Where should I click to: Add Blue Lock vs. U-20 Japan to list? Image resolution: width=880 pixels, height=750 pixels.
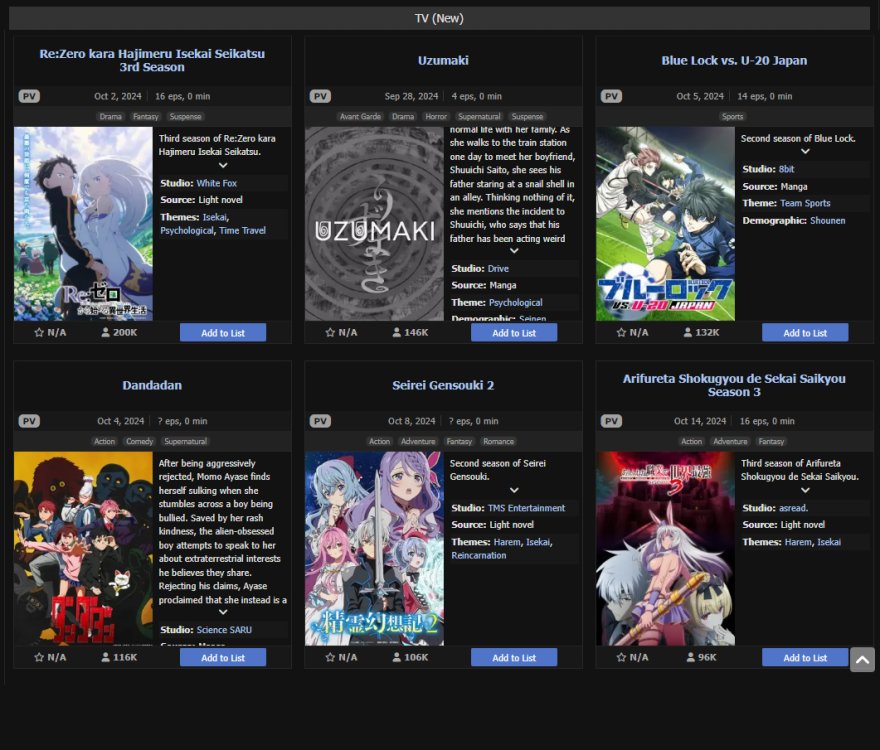805,333
